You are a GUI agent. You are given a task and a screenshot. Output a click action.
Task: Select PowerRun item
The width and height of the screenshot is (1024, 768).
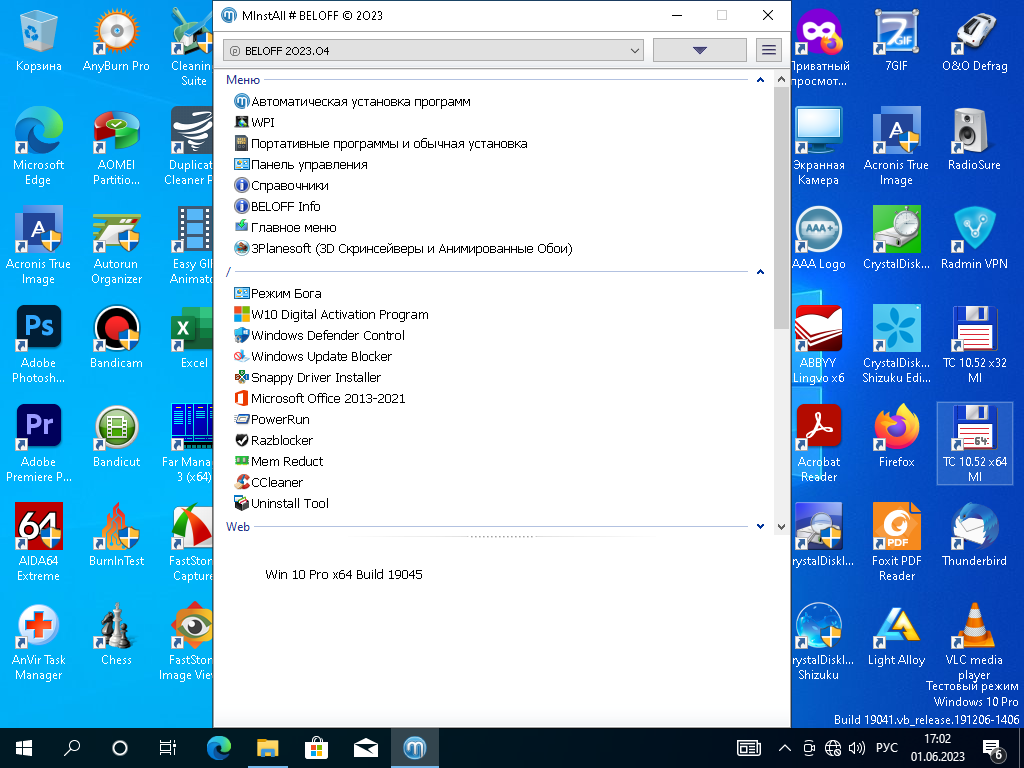point(272,419)
